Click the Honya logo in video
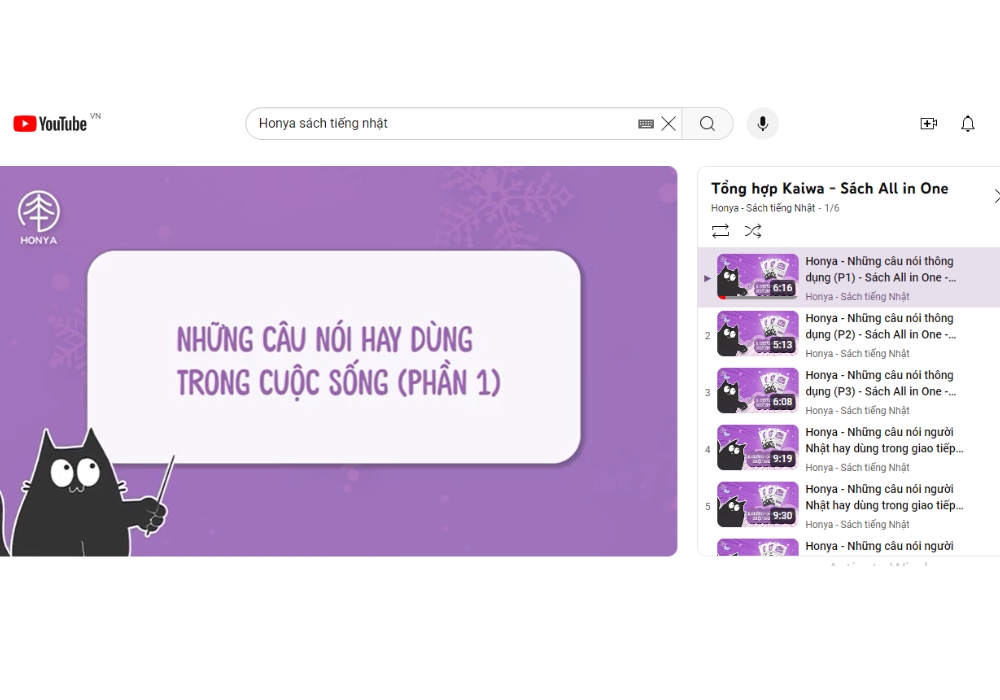The width and height of the screenshot is (1000, 700). pos(38,217)
